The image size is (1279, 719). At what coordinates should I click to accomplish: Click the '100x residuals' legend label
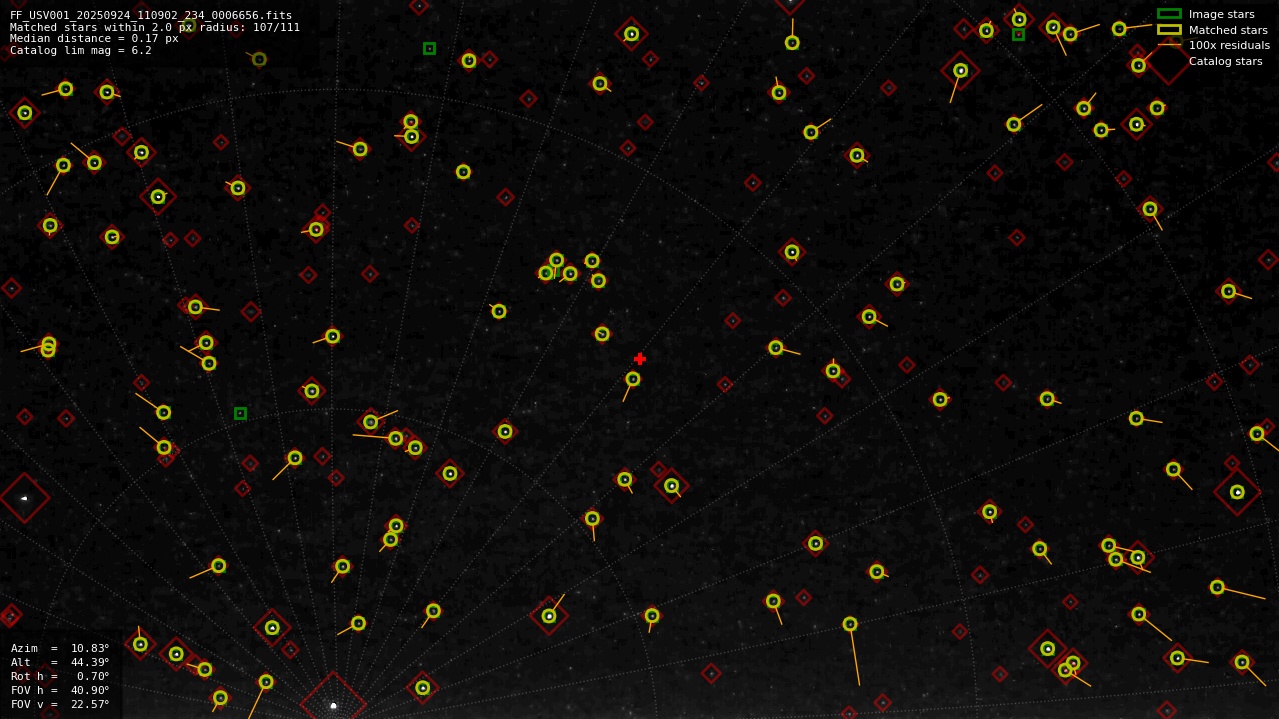[1229, 45]
